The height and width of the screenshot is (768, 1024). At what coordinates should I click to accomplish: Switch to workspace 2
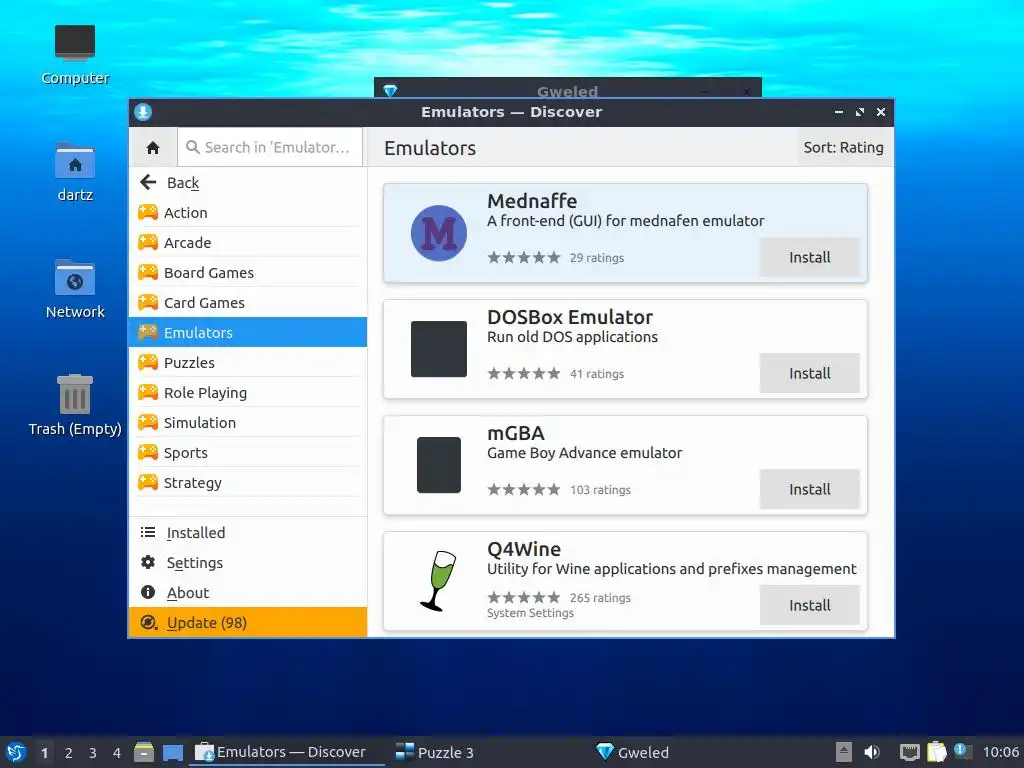coord(69,753)
